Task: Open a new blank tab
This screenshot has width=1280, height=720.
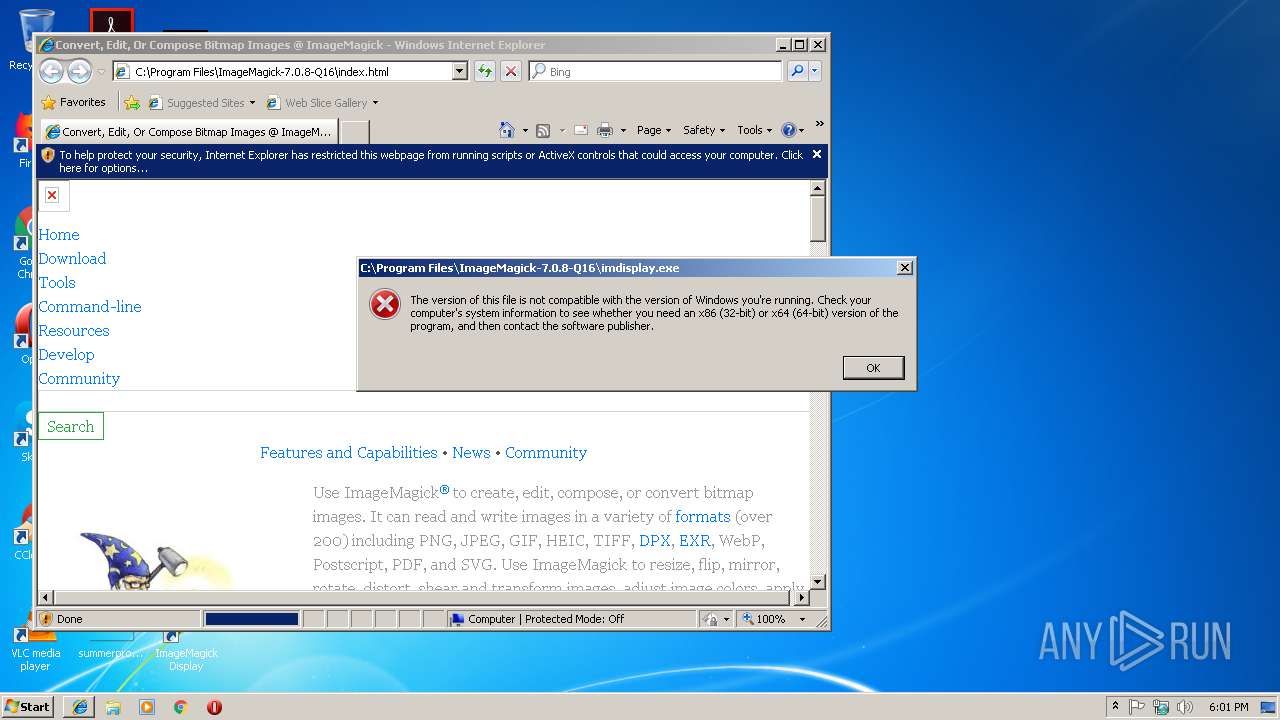Action: [x=355, y=132]
